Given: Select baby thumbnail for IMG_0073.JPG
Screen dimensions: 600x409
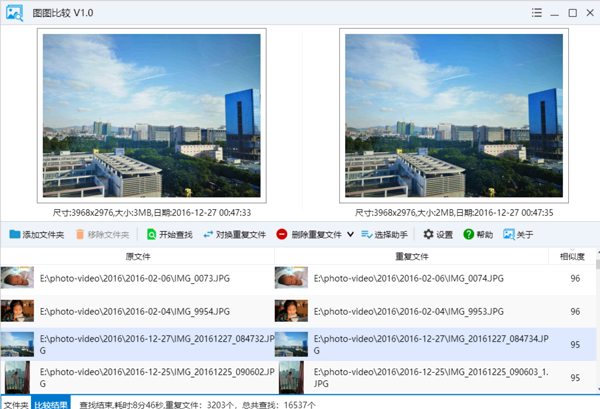Looking at the screenshot, I should pyautogui.click(x=17, y=278).
